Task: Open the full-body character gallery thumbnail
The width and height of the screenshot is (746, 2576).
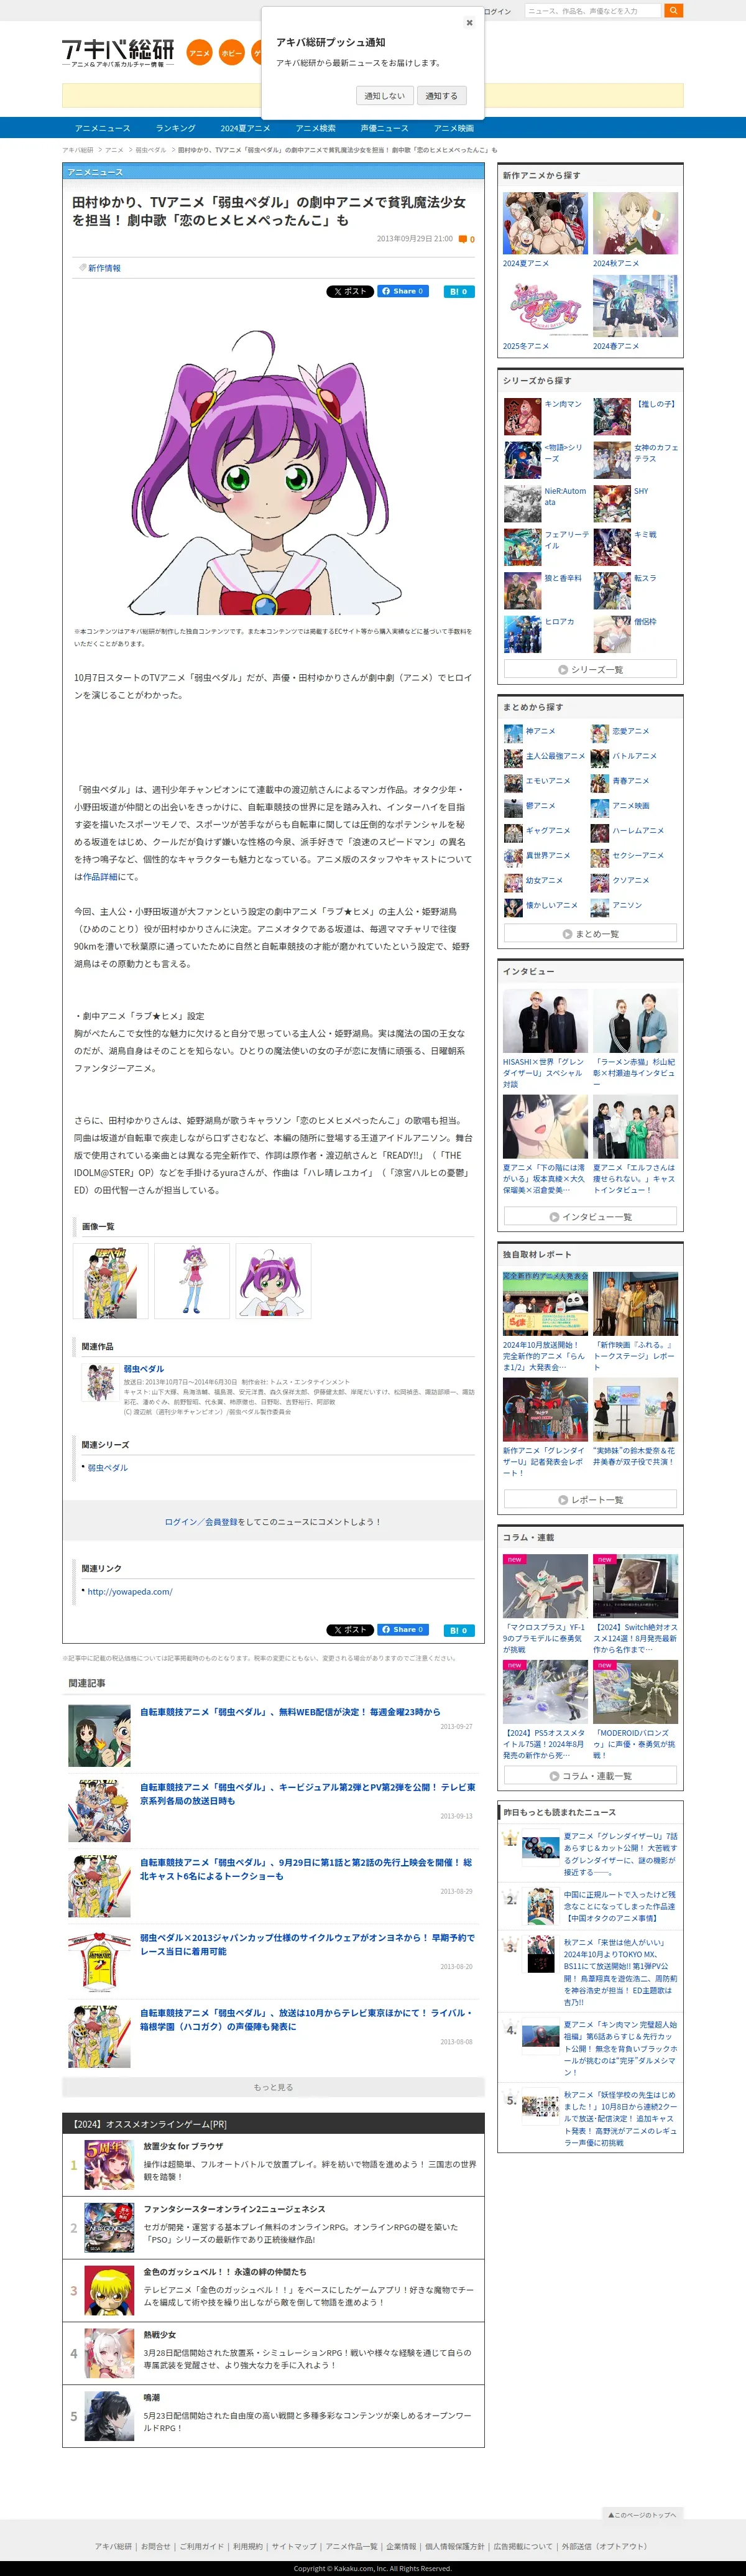Action: [192, 1281]
